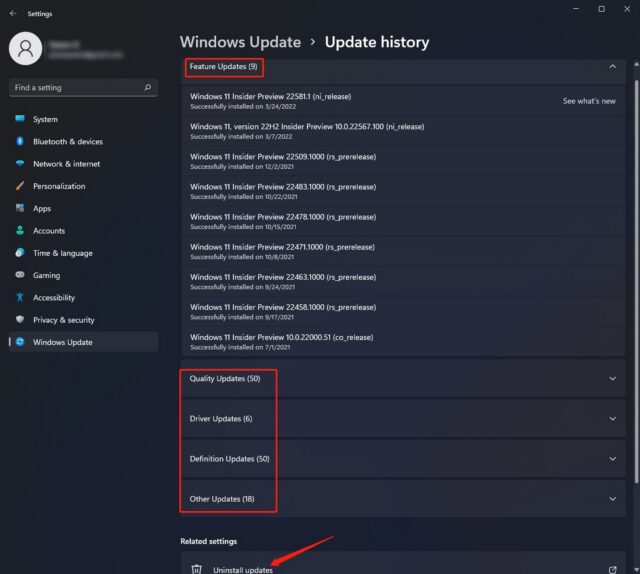The image size is (640, 574).
Task: Expand Quality Updates (50) chevron
Action: (612, 378)
